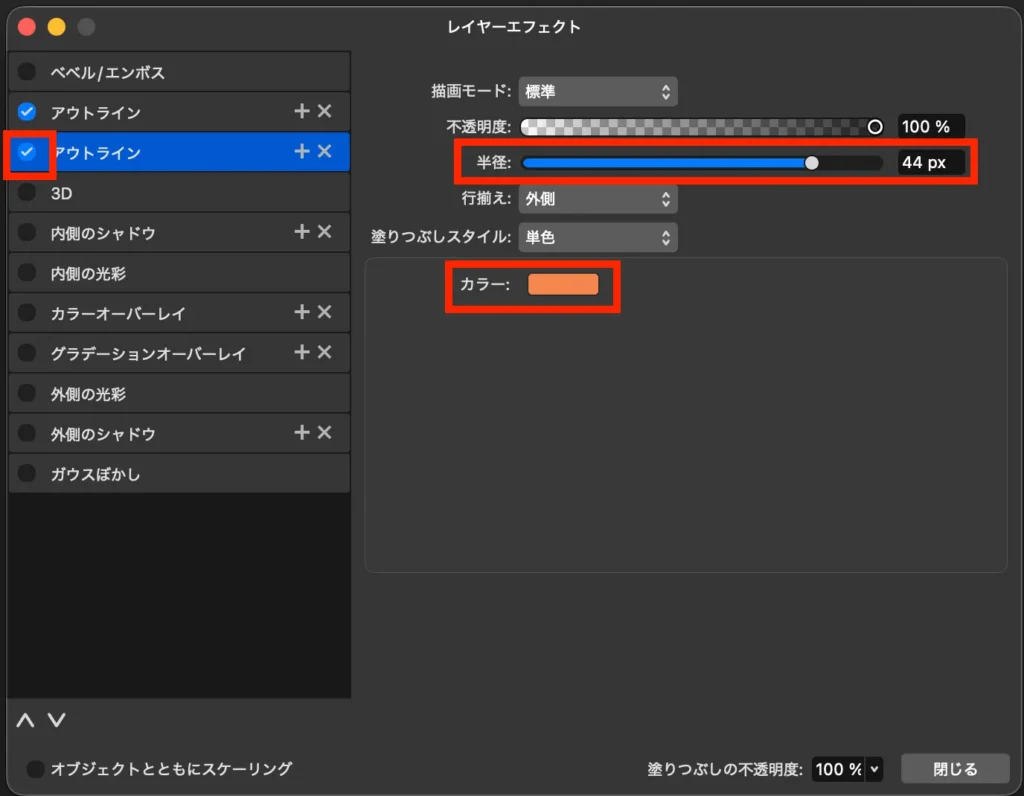Image resolution: width=1024 pixels, height=796 pixels.
Task: Enable the ベベル/エンボス checkbox
Action: tap(27, 72)
